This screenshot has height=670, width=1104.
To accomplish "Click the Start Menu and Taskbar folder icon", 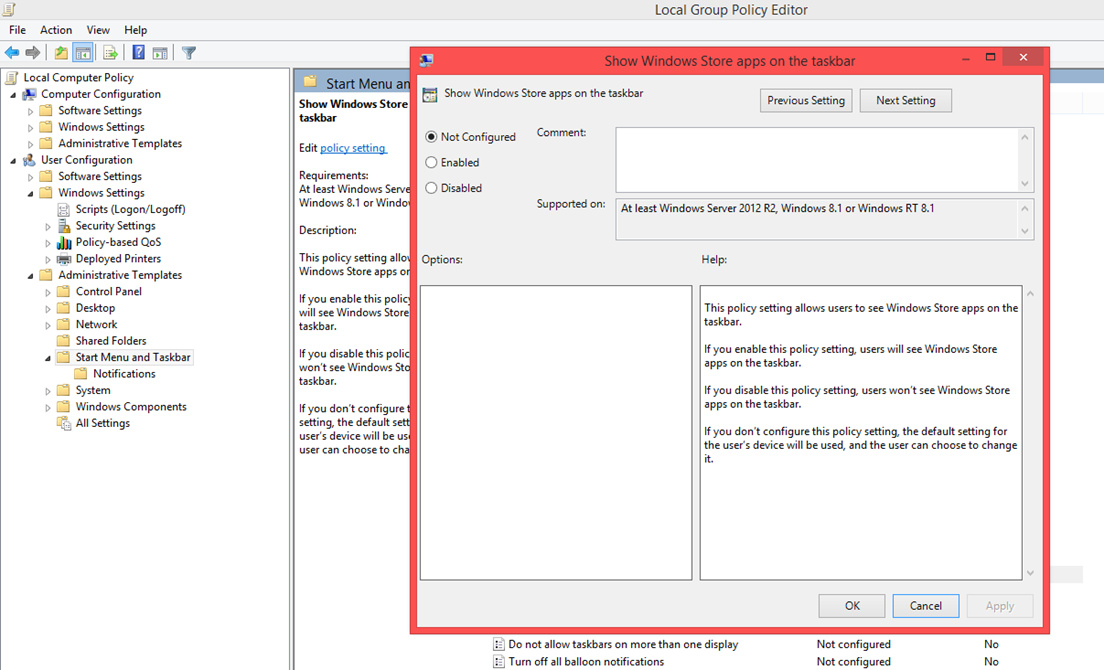I will (x=63, y=358).
